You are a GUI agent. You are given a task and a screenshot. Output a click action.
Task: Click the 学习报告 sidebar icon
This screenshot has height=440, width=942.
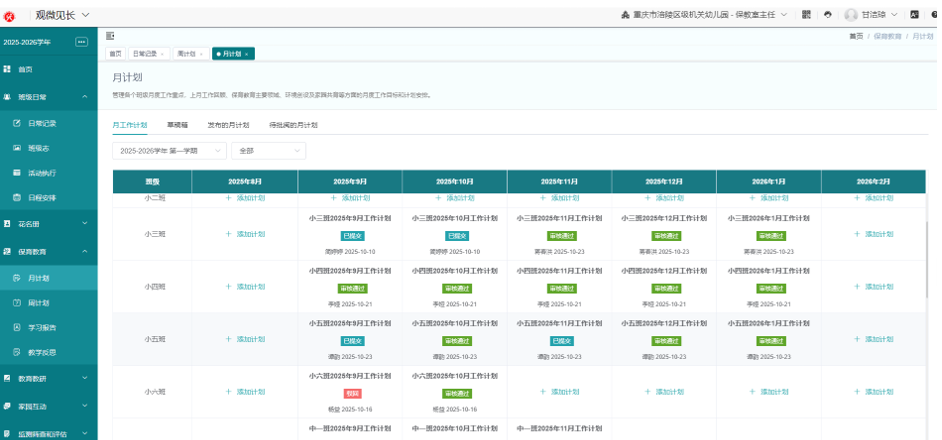tap(17, 327)
